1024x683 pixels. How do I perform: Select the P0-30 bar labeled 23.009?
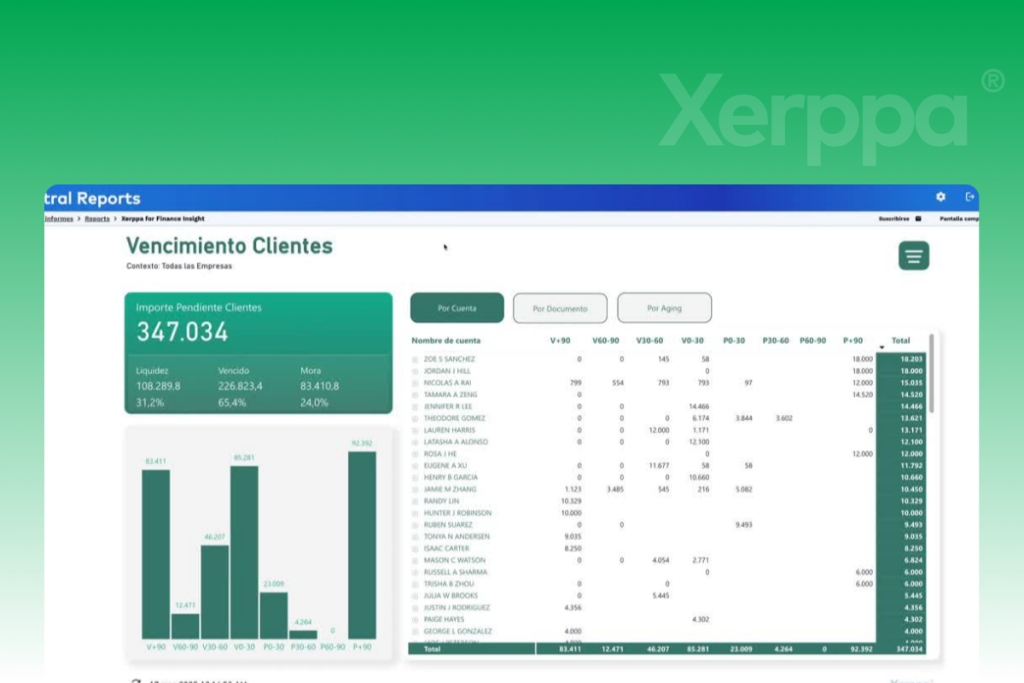click(274, 615)
